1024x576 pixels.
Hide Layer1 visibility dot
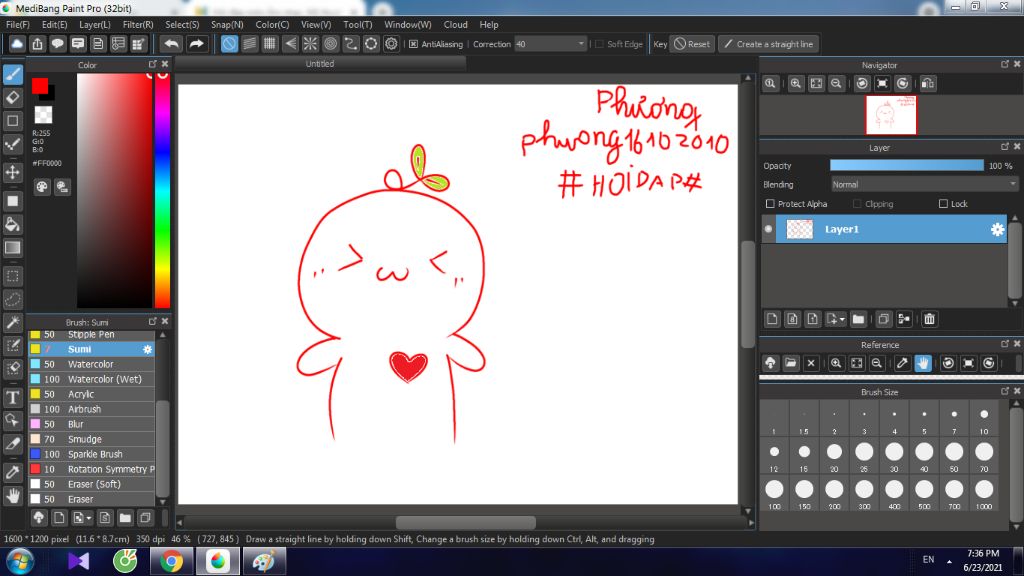click(x=769, y=229)
